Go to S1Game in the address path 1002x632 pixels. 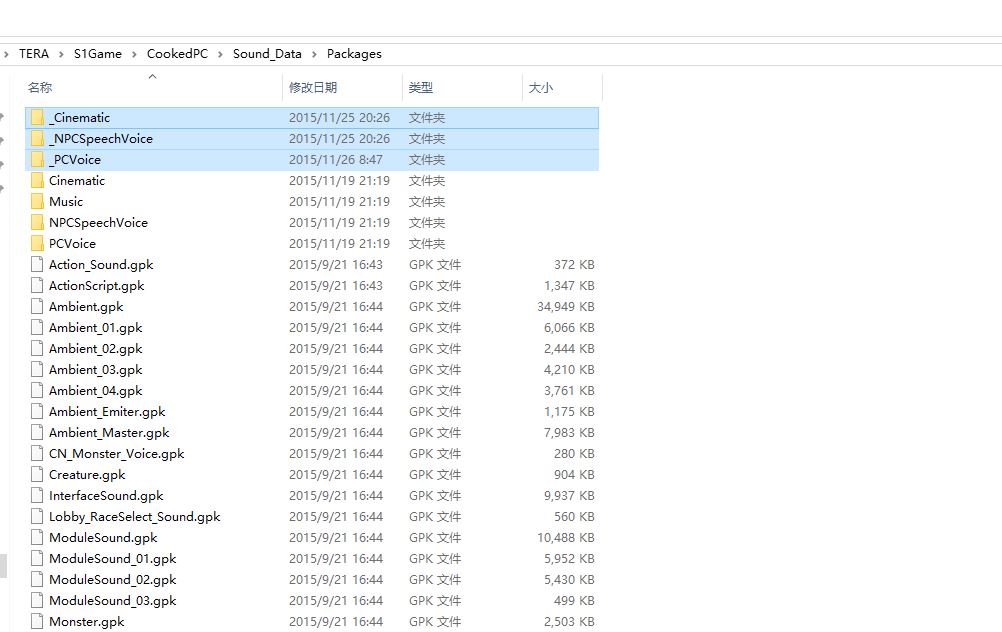(98, 54)
